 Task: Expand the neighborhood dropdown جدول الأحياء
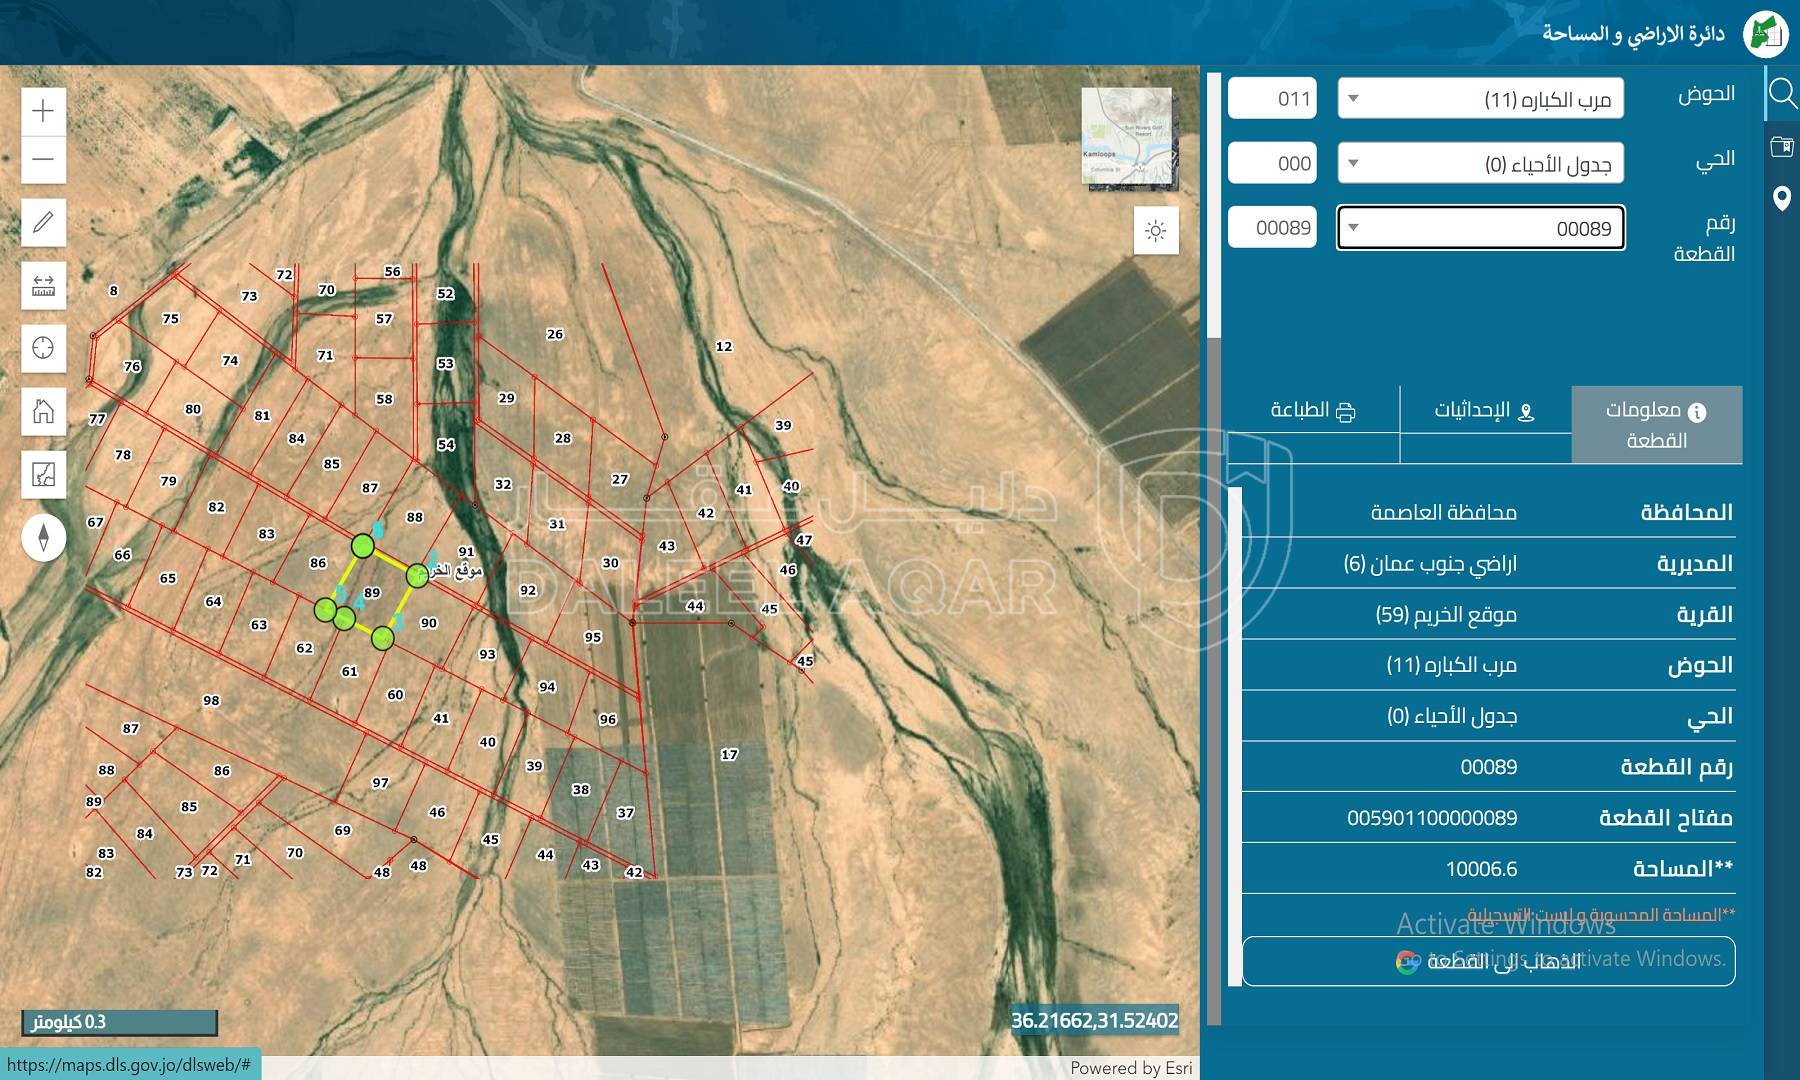[1480, 164]
